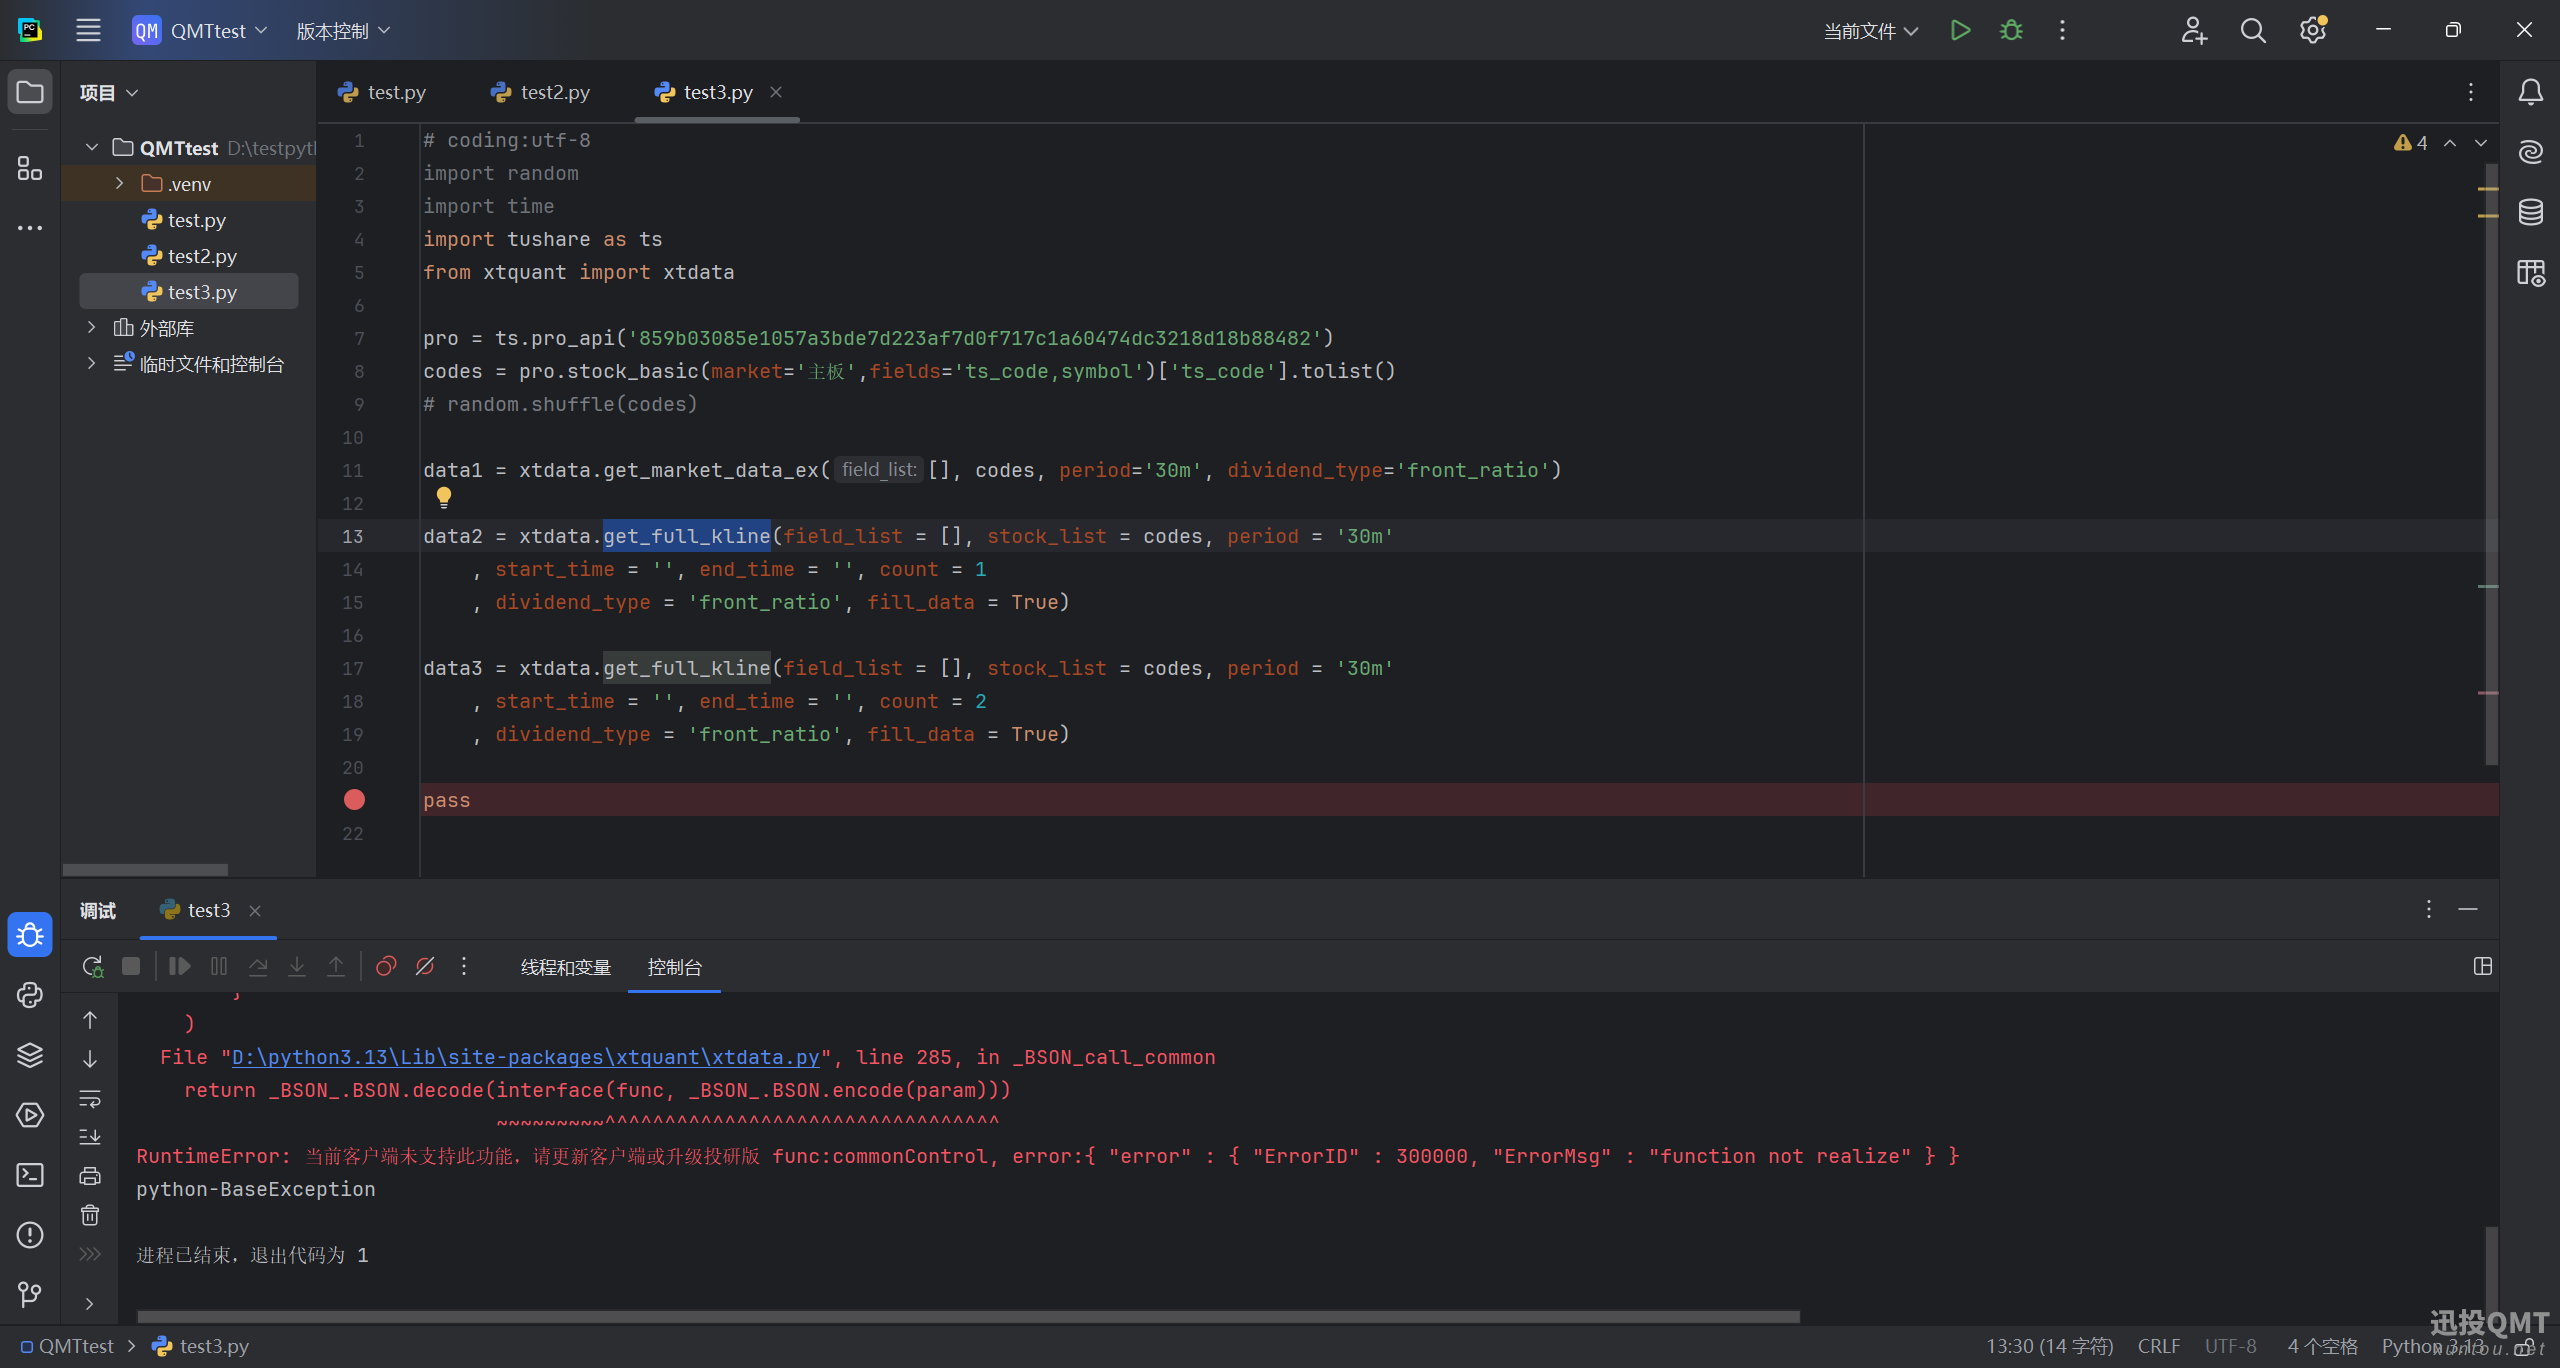This screenshot has height=1368, width=2560.
Task: Open the indent settings showing 4 spaces
Action: (2322, 1346)
